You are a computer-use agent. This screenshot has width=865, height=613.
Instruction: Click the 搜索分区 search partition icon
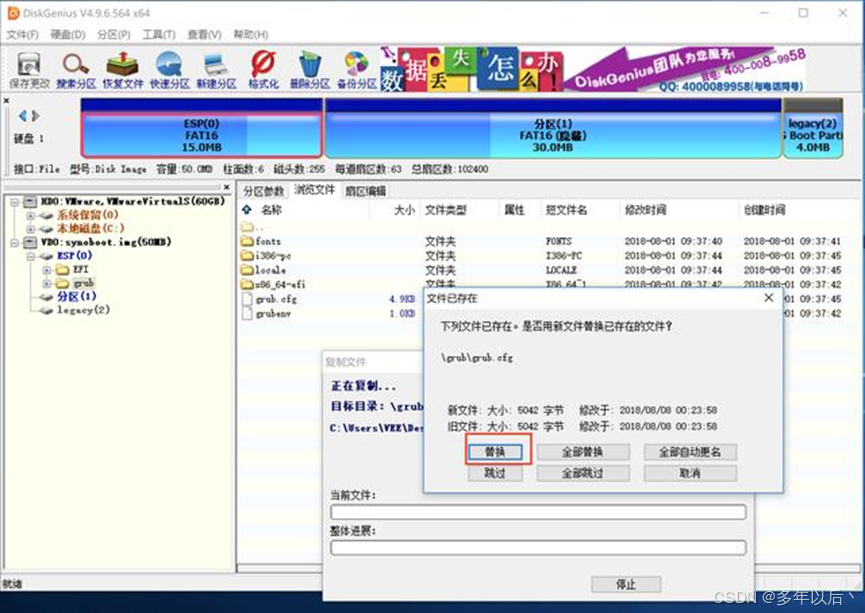pyautogui.click(x=76, y=69)
